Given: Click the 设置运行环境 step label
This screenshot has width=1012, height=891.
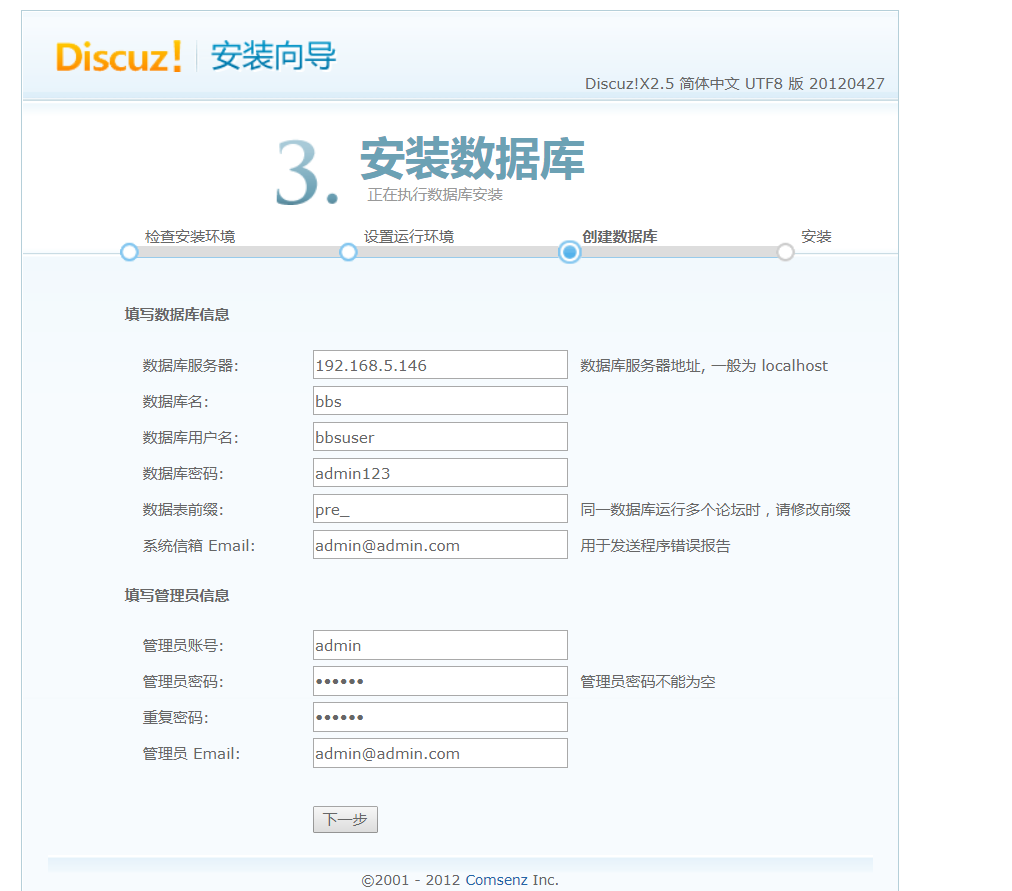Looking at the screenshot, I should [x=409, y=237].
